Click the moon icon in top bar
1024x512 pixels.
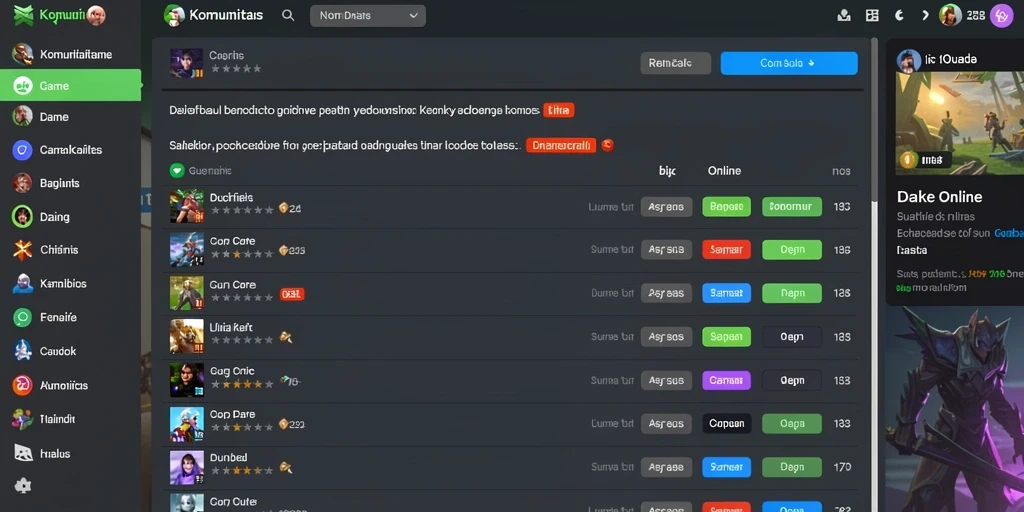[899, 15]
